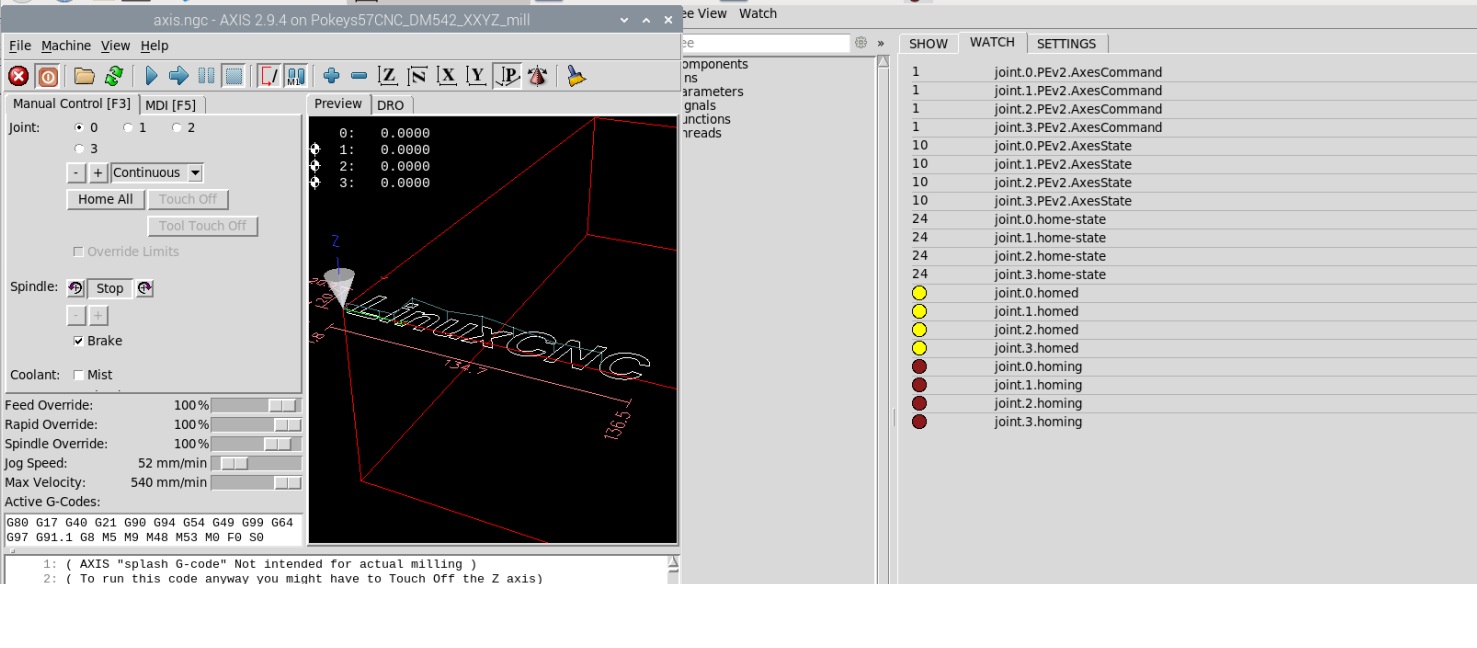1477x648 pixels.
Task: Zoom out with the blue minus icon
Action: 359,76
